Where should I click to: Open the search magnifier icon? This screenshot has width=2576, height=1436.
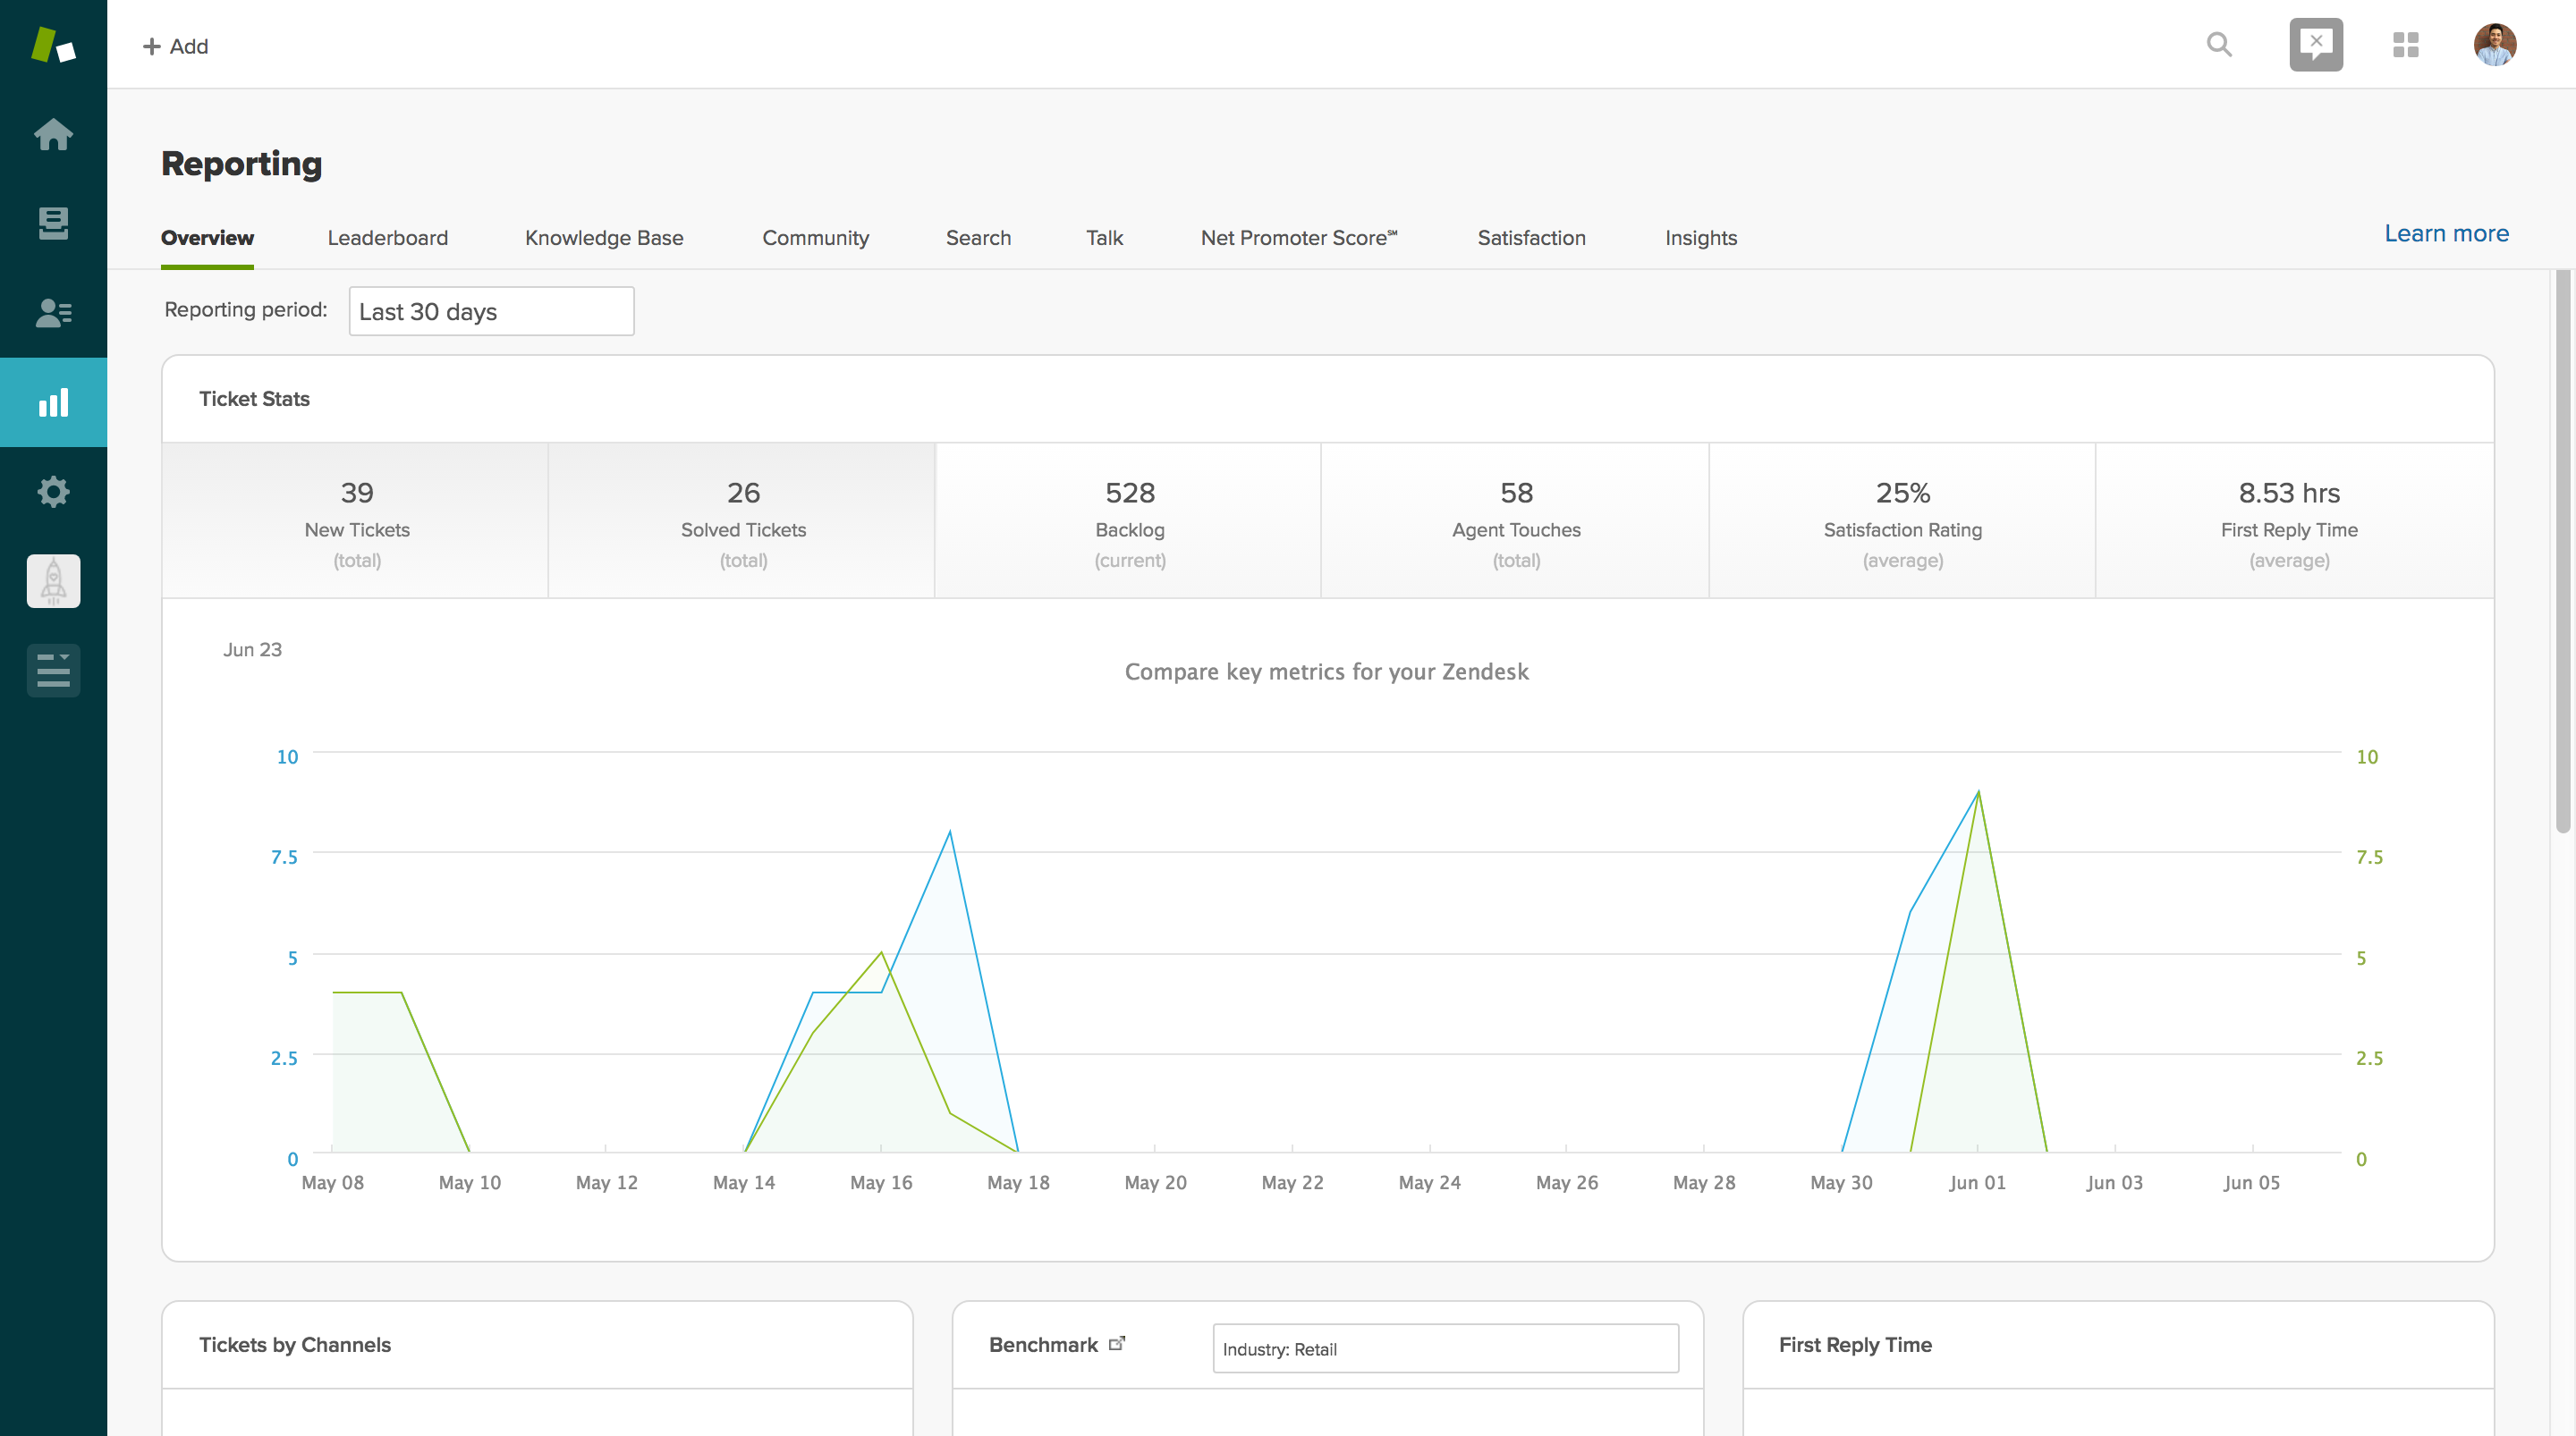tap(2219, 45)
